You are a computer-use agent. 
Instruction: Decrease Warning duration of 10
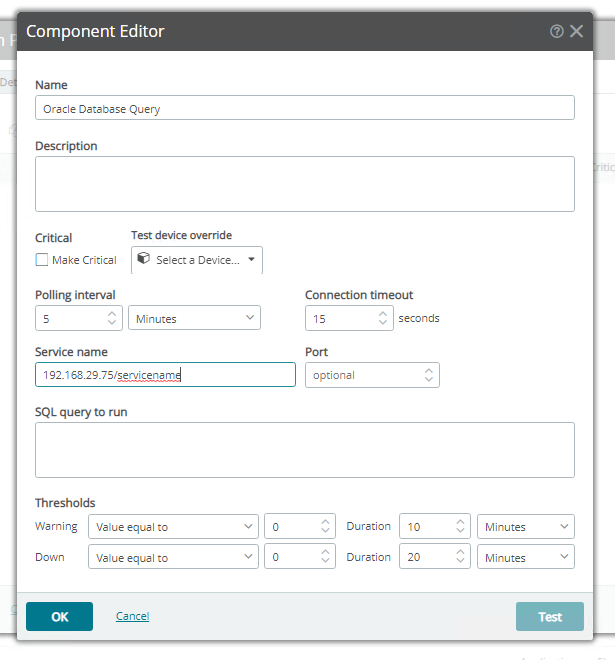460,530
